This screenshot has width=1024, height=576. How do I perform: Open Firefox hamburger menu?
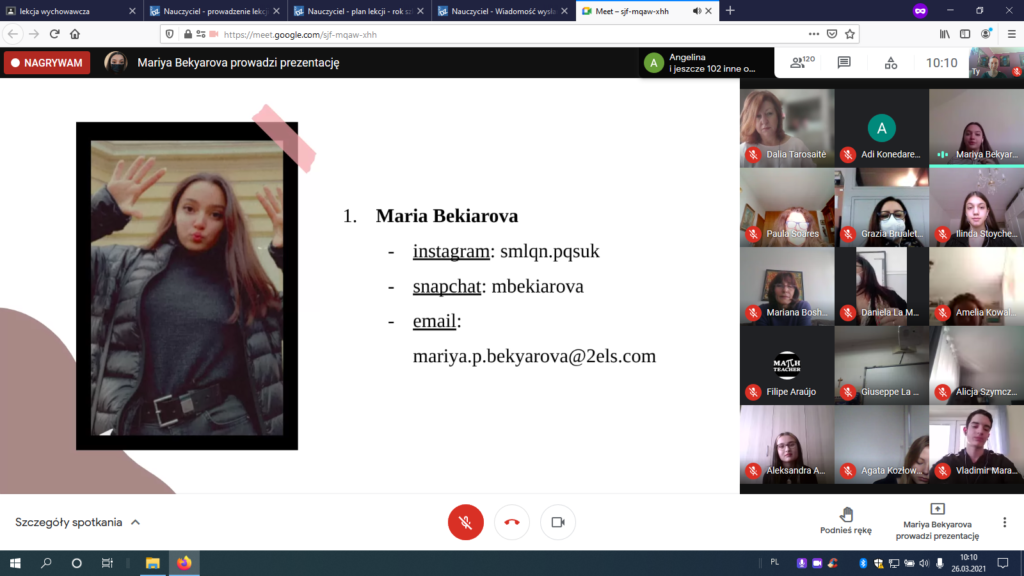point(1006,33)
